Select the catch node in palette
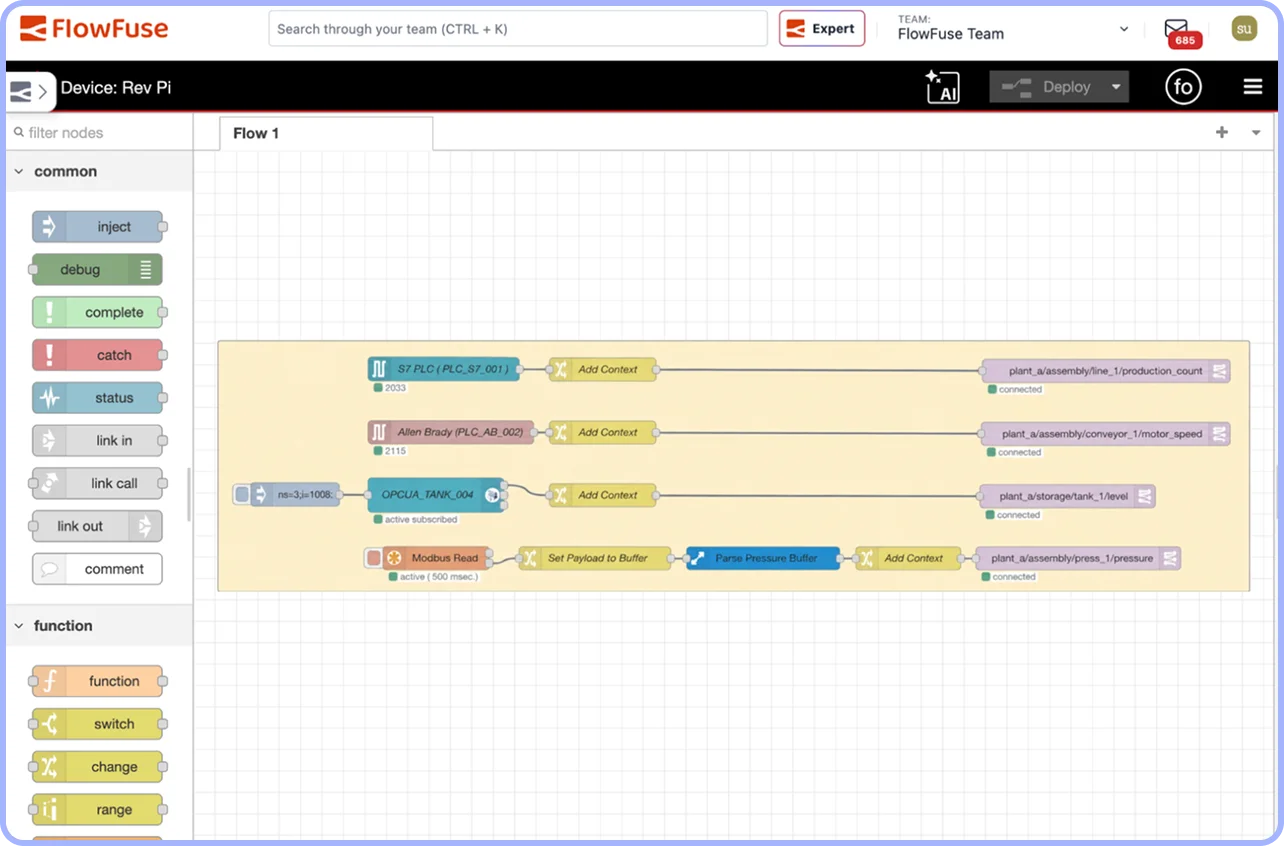The height and width of the screenshot is (846, 1284). (97, 355)
